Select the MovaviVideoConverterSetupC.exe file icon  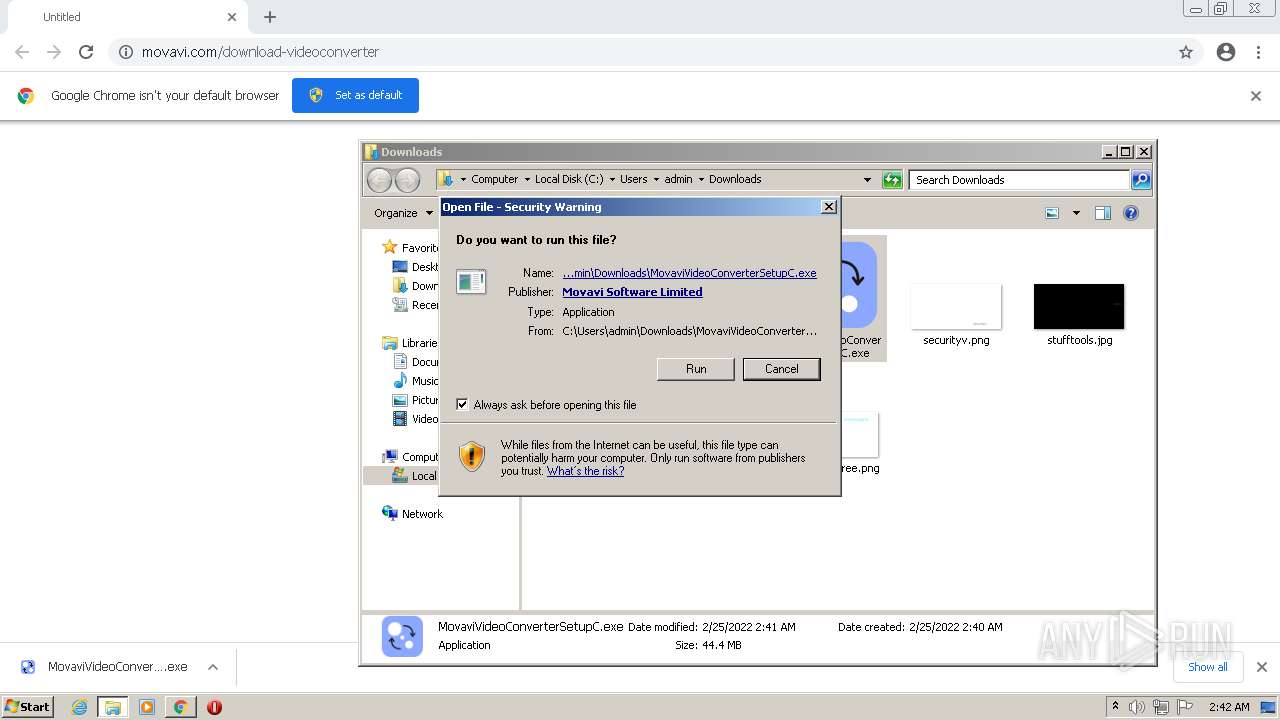[858, 298]
